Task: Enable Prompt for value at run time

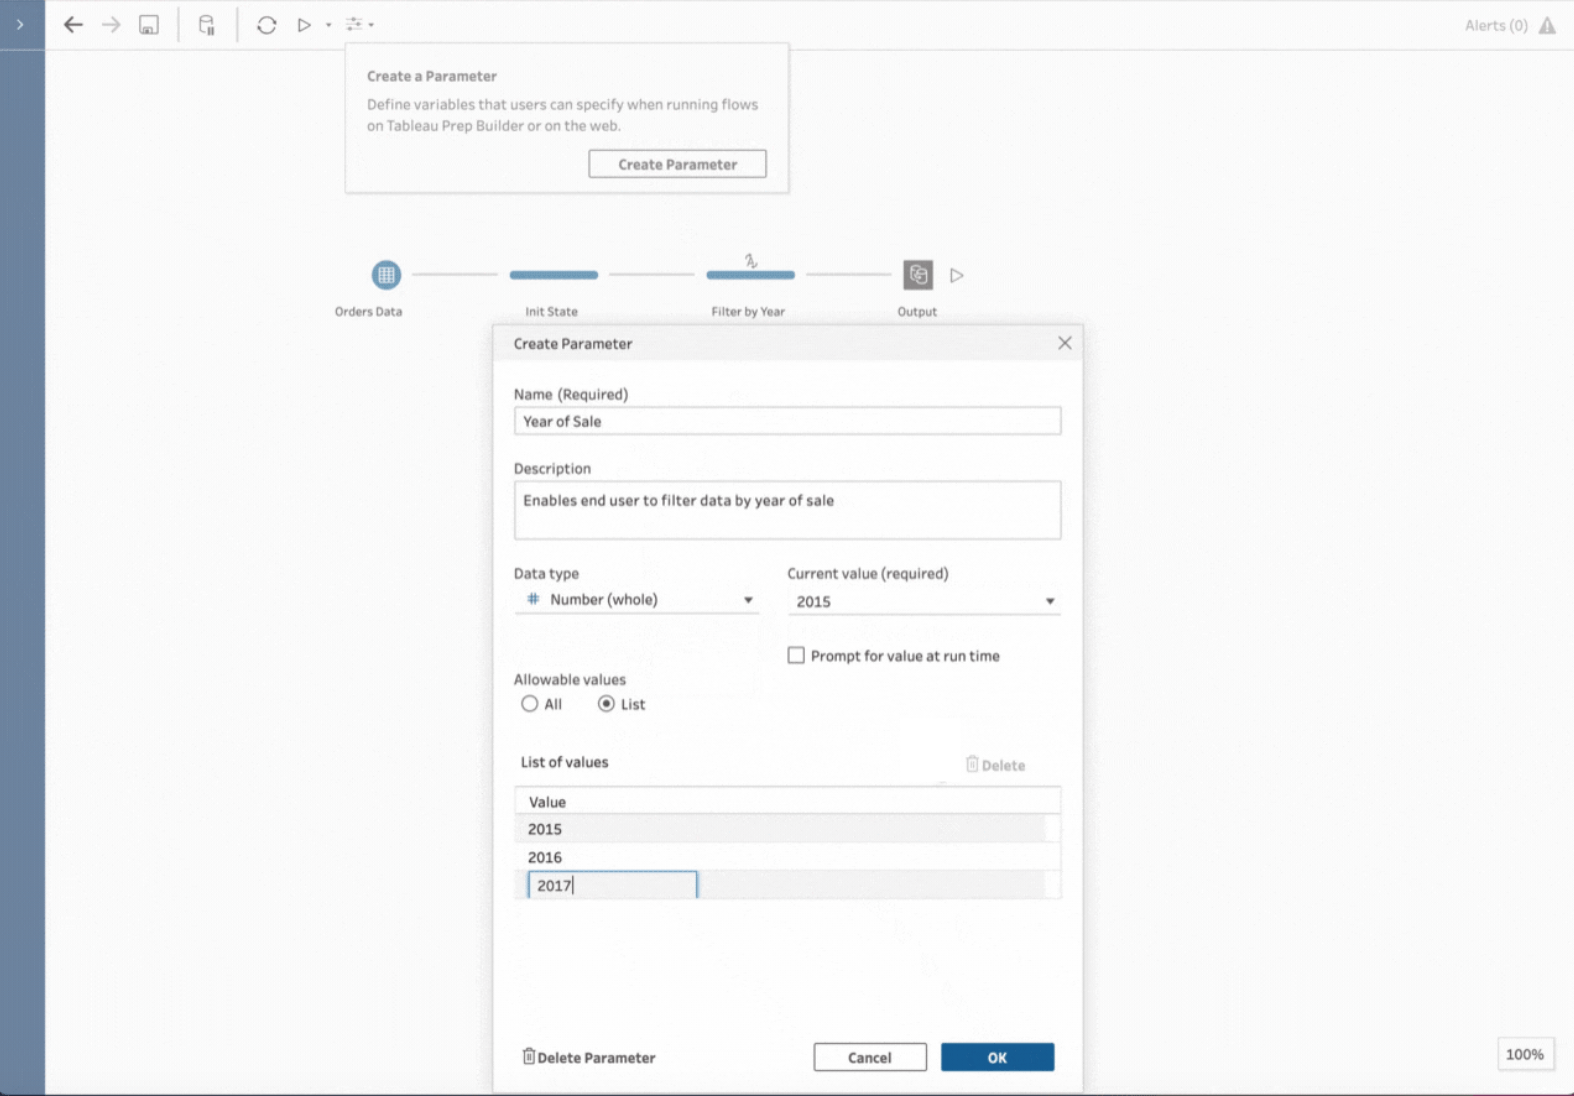Action: (796, 656)
